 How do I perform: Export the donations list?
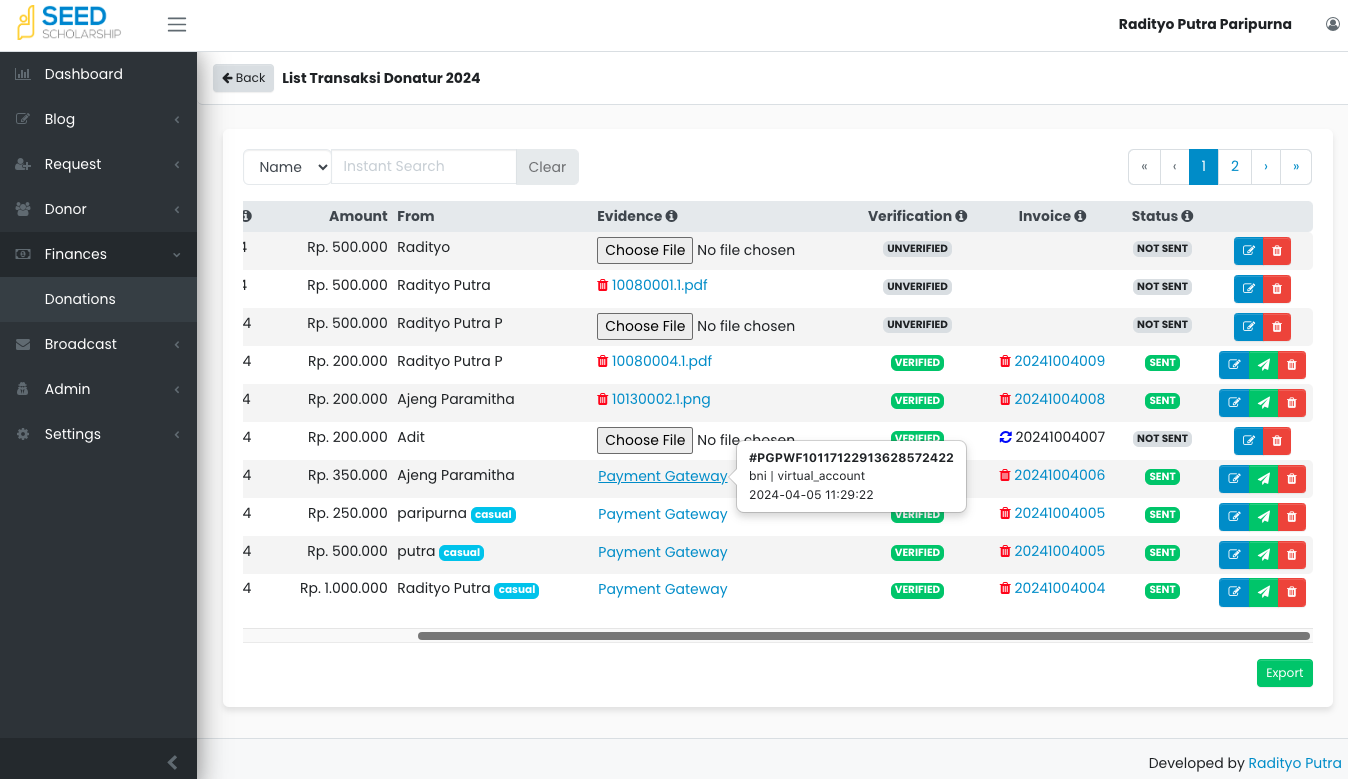[1284, 673]
